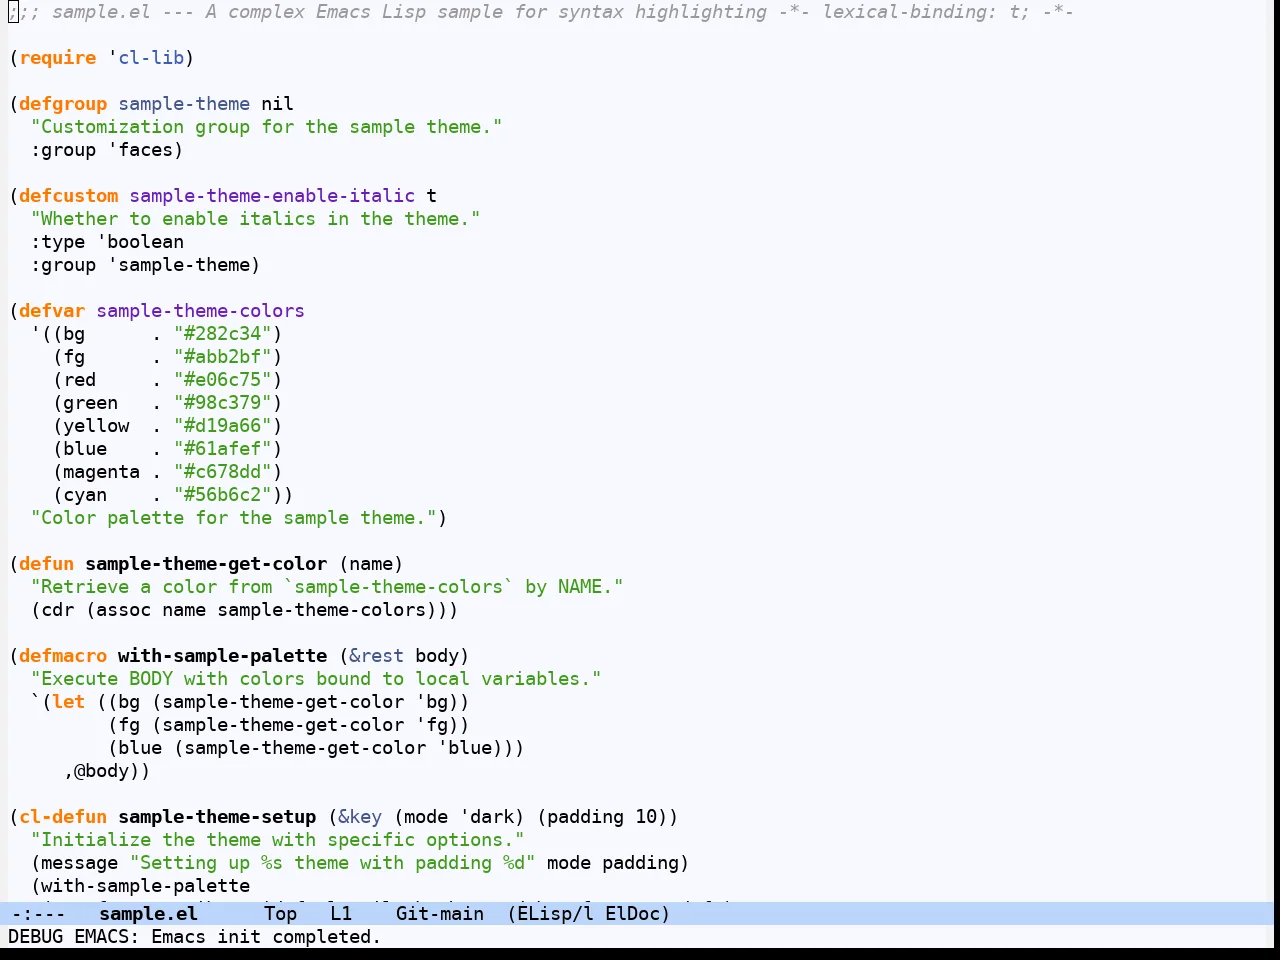Viewport: 1280px width, 960px height.
Task: Click the 'let' keyword in the macro body
Action: pos(68,702)
